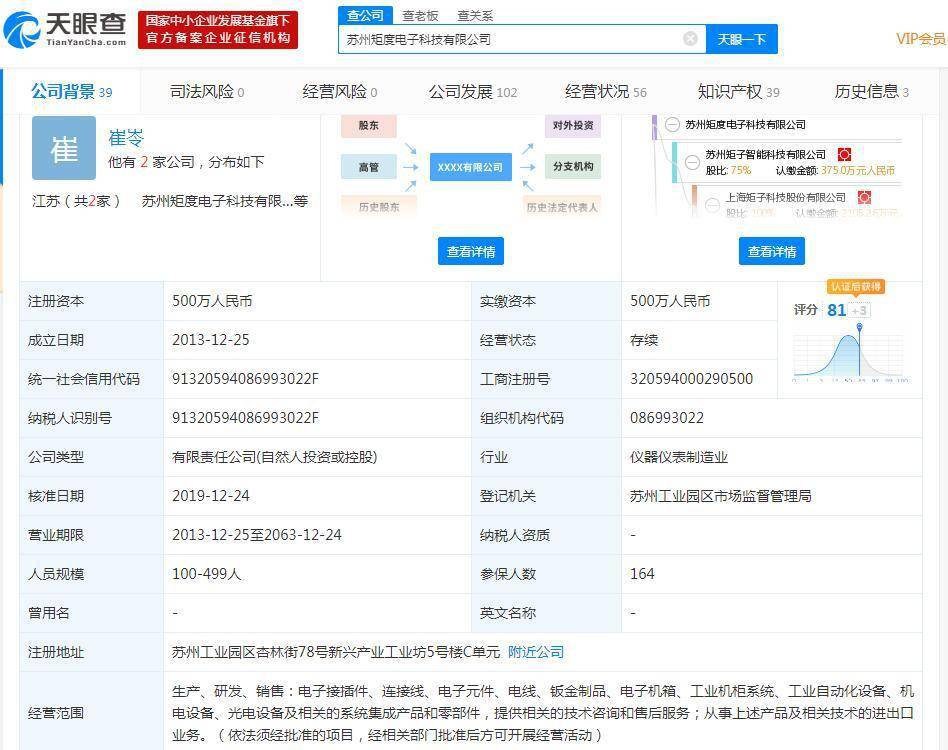Collapse the 苏州矩度电子科技有限公司 tree node
Viewport: 948px width, 750px height.
[672, 125]
